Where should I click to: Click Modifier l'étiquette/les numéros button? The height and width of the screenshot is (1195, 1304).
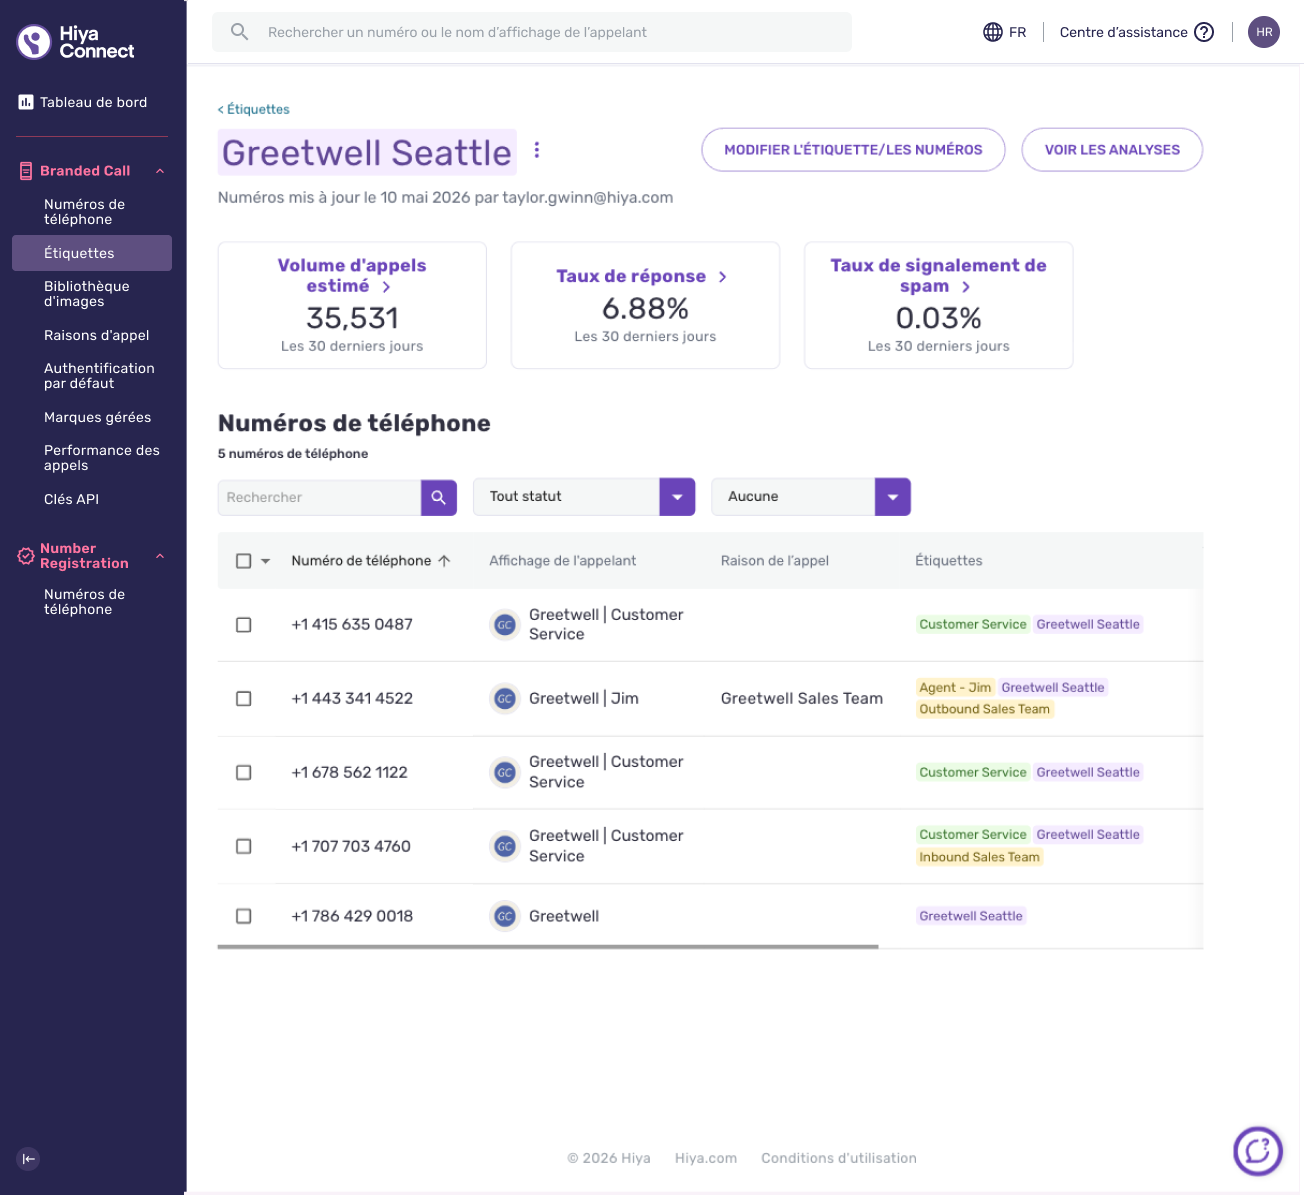pos(853,150)
